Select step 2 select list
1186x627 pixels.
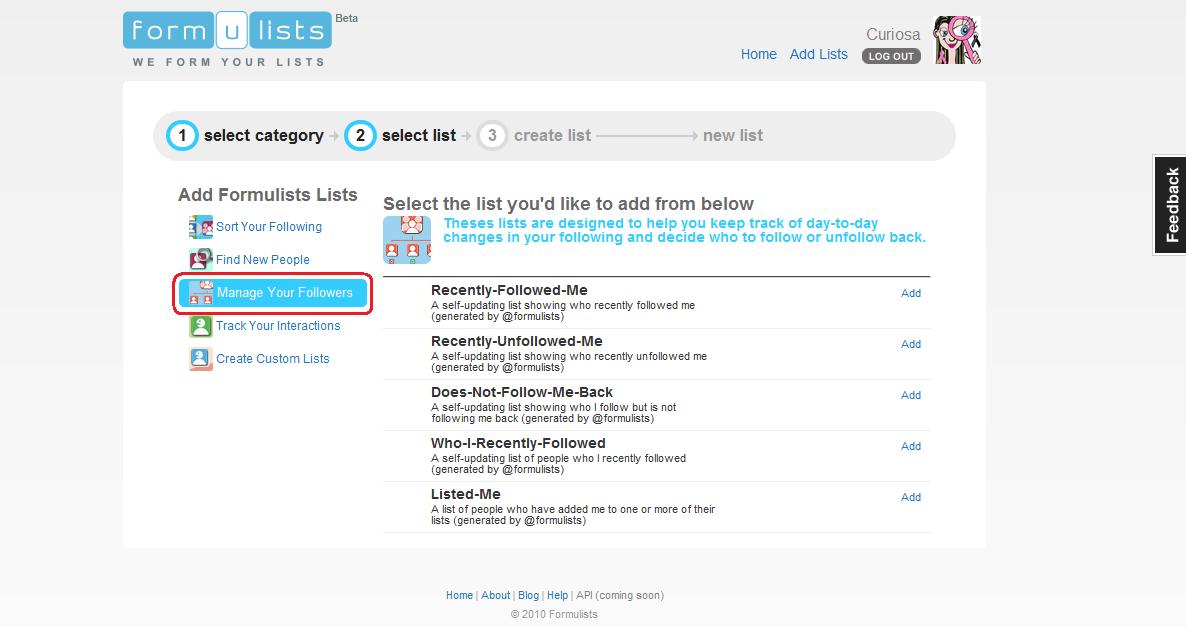point(401,135)
